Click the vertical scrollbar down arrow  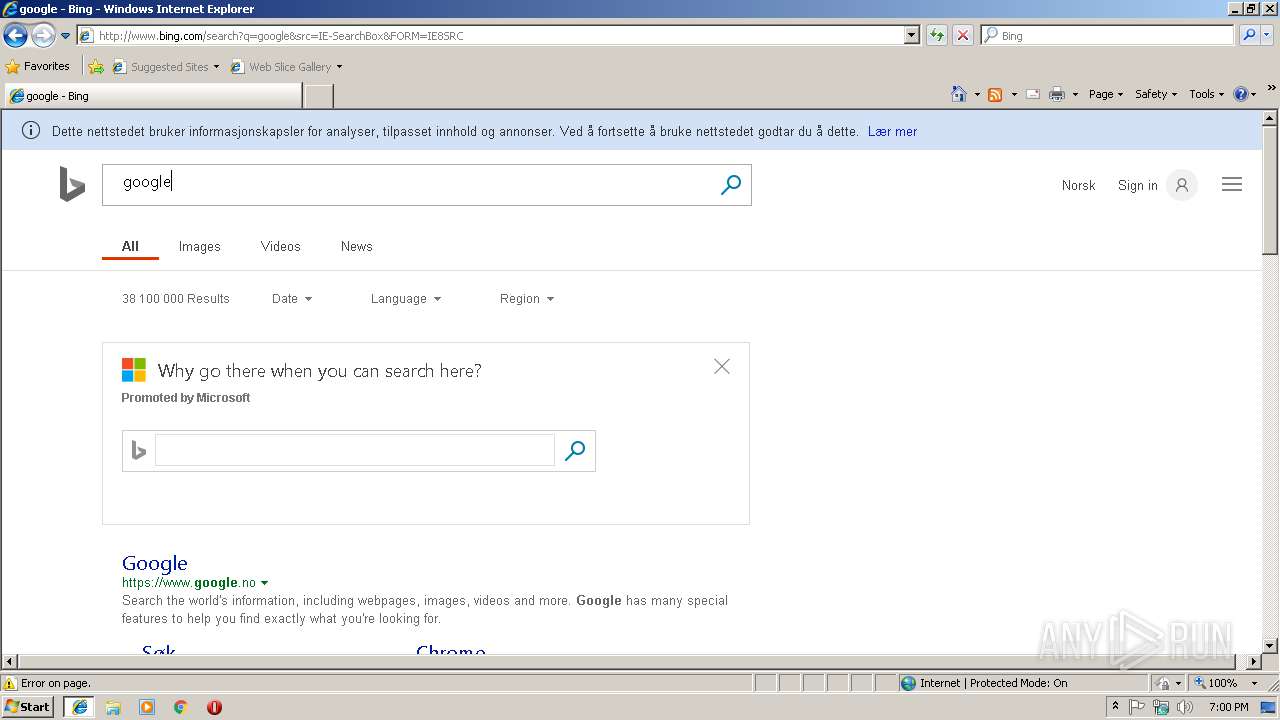pyautogui.click(x=1270, y=646)
